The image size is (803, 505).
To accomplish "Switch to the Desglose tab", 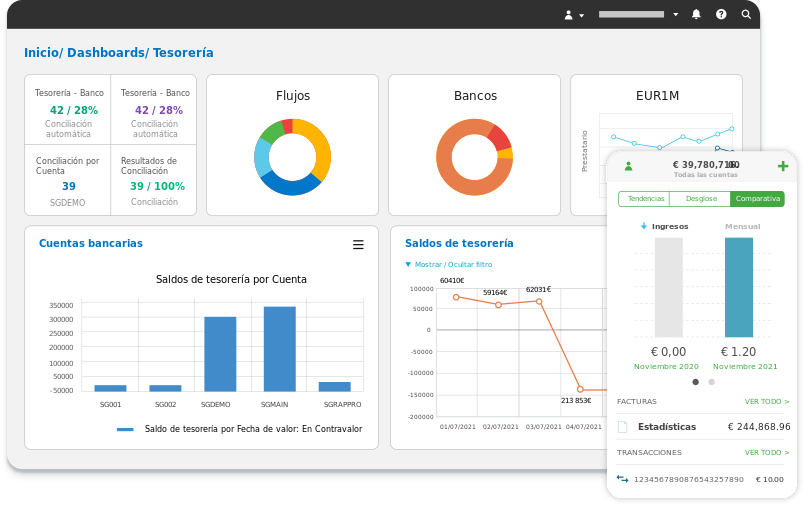I will tap(701, 199).
